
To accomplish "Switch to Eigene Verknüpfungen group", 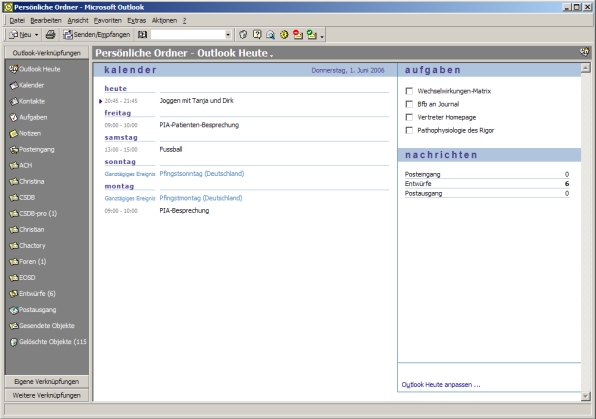I will 47,381.
